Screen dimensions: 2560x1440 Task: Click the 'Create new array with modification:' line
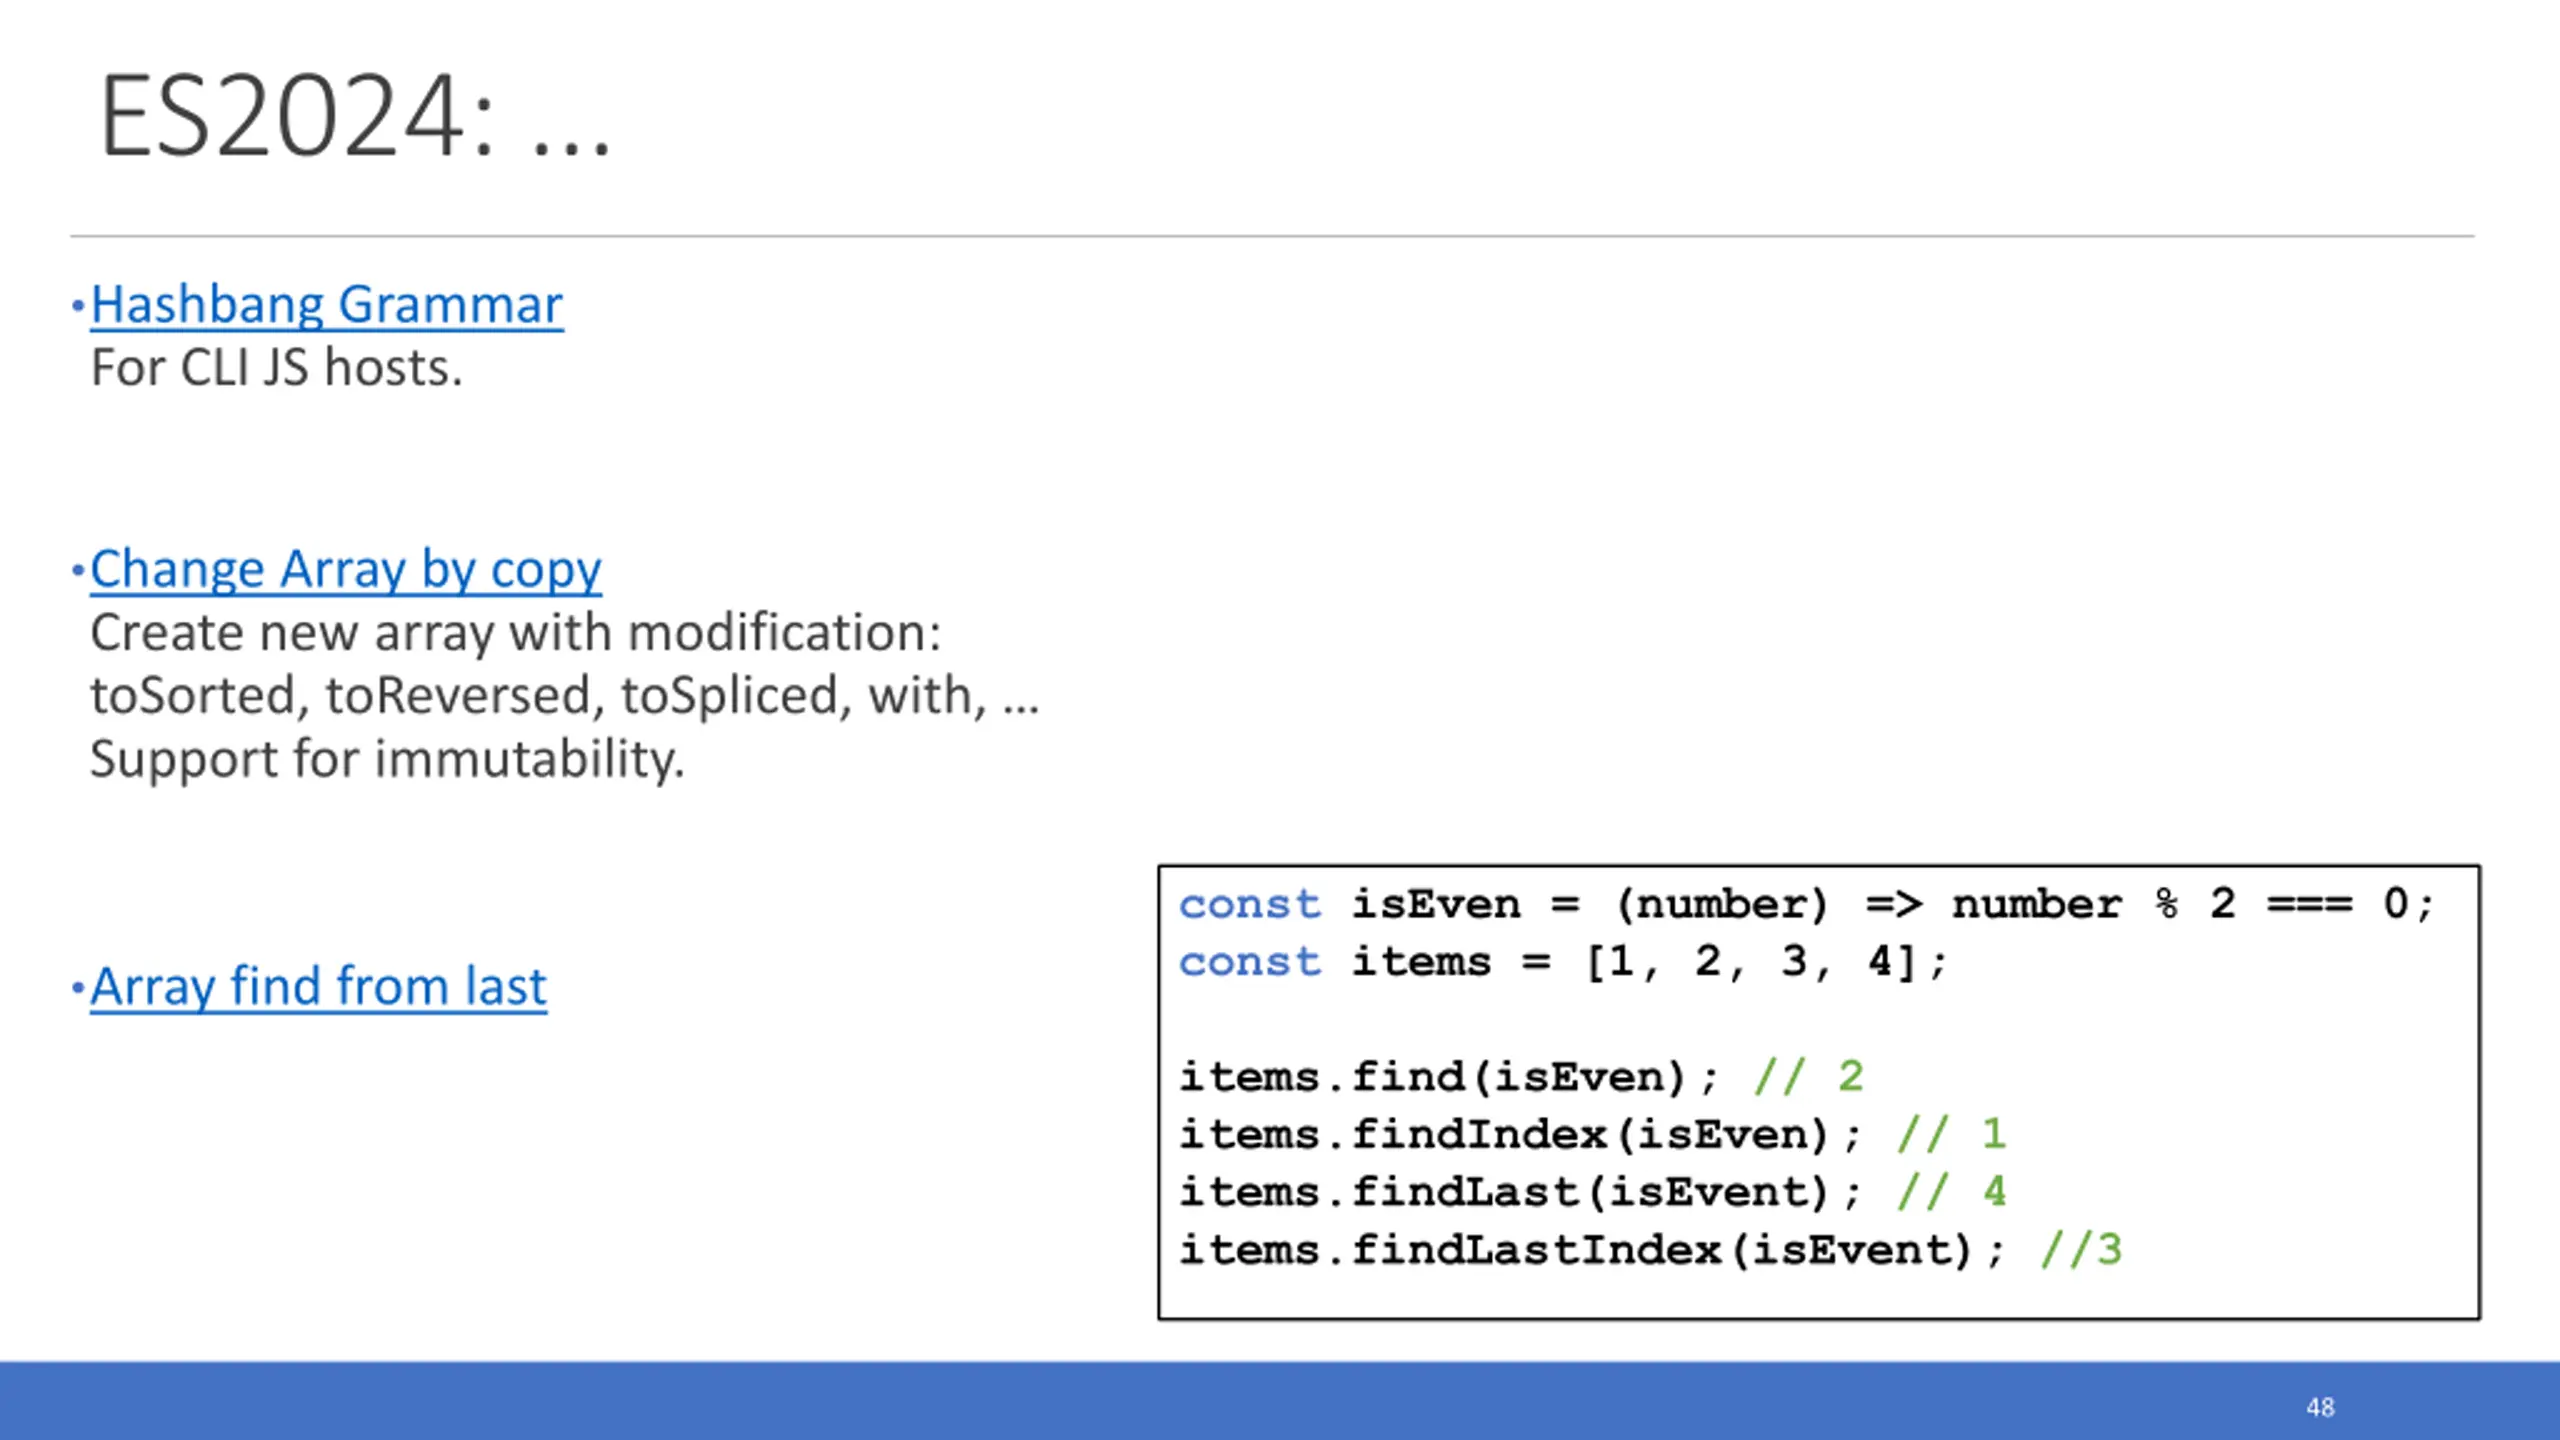(x=516, y=633)
